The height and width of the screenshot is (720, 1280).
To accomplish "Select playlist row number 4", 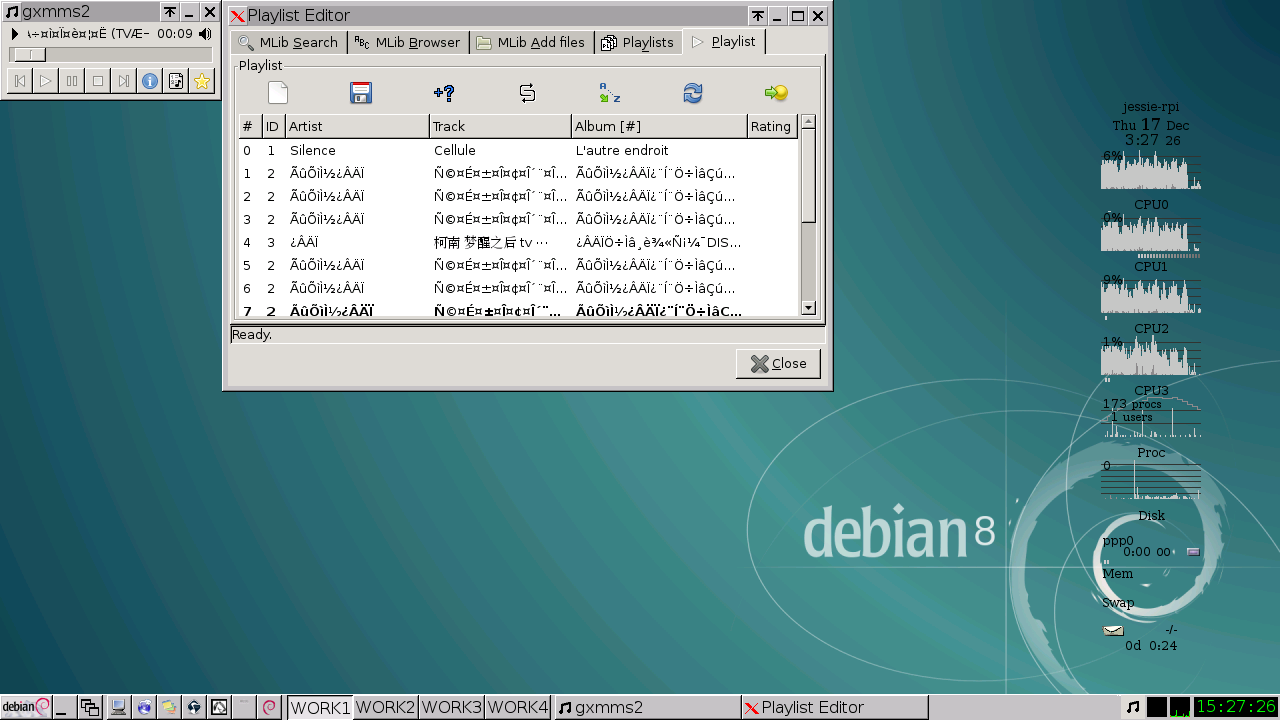I will (519, 242).
